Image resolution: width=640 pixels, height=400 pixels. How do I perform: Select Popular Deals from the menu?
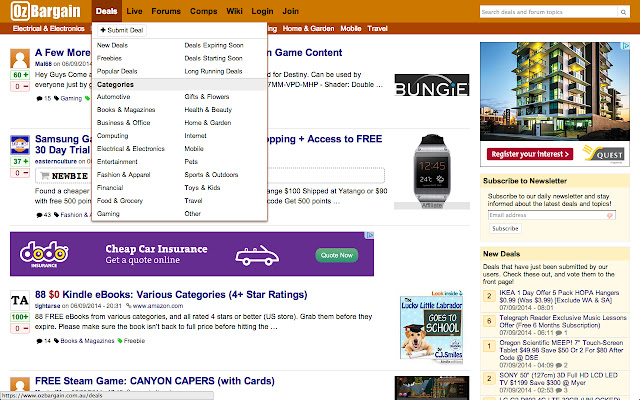pyautogui.click(x=117, y=71)
